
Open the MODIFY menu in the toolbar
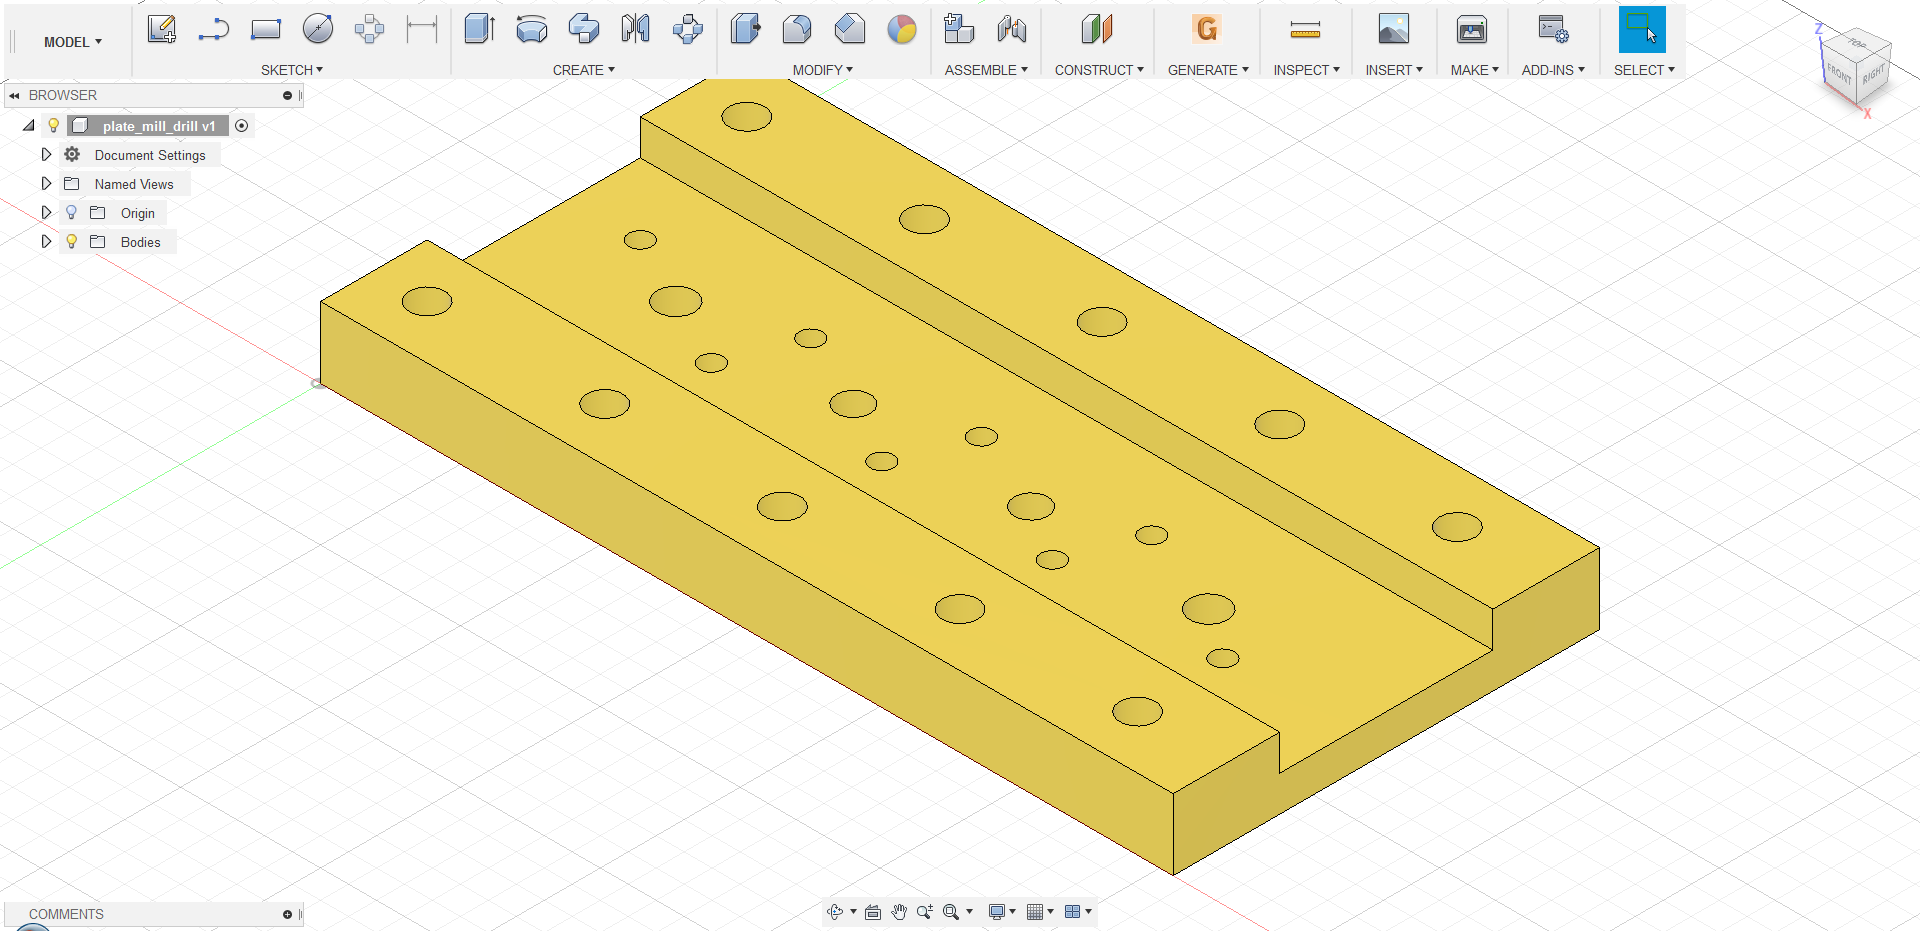coord(822,69)
